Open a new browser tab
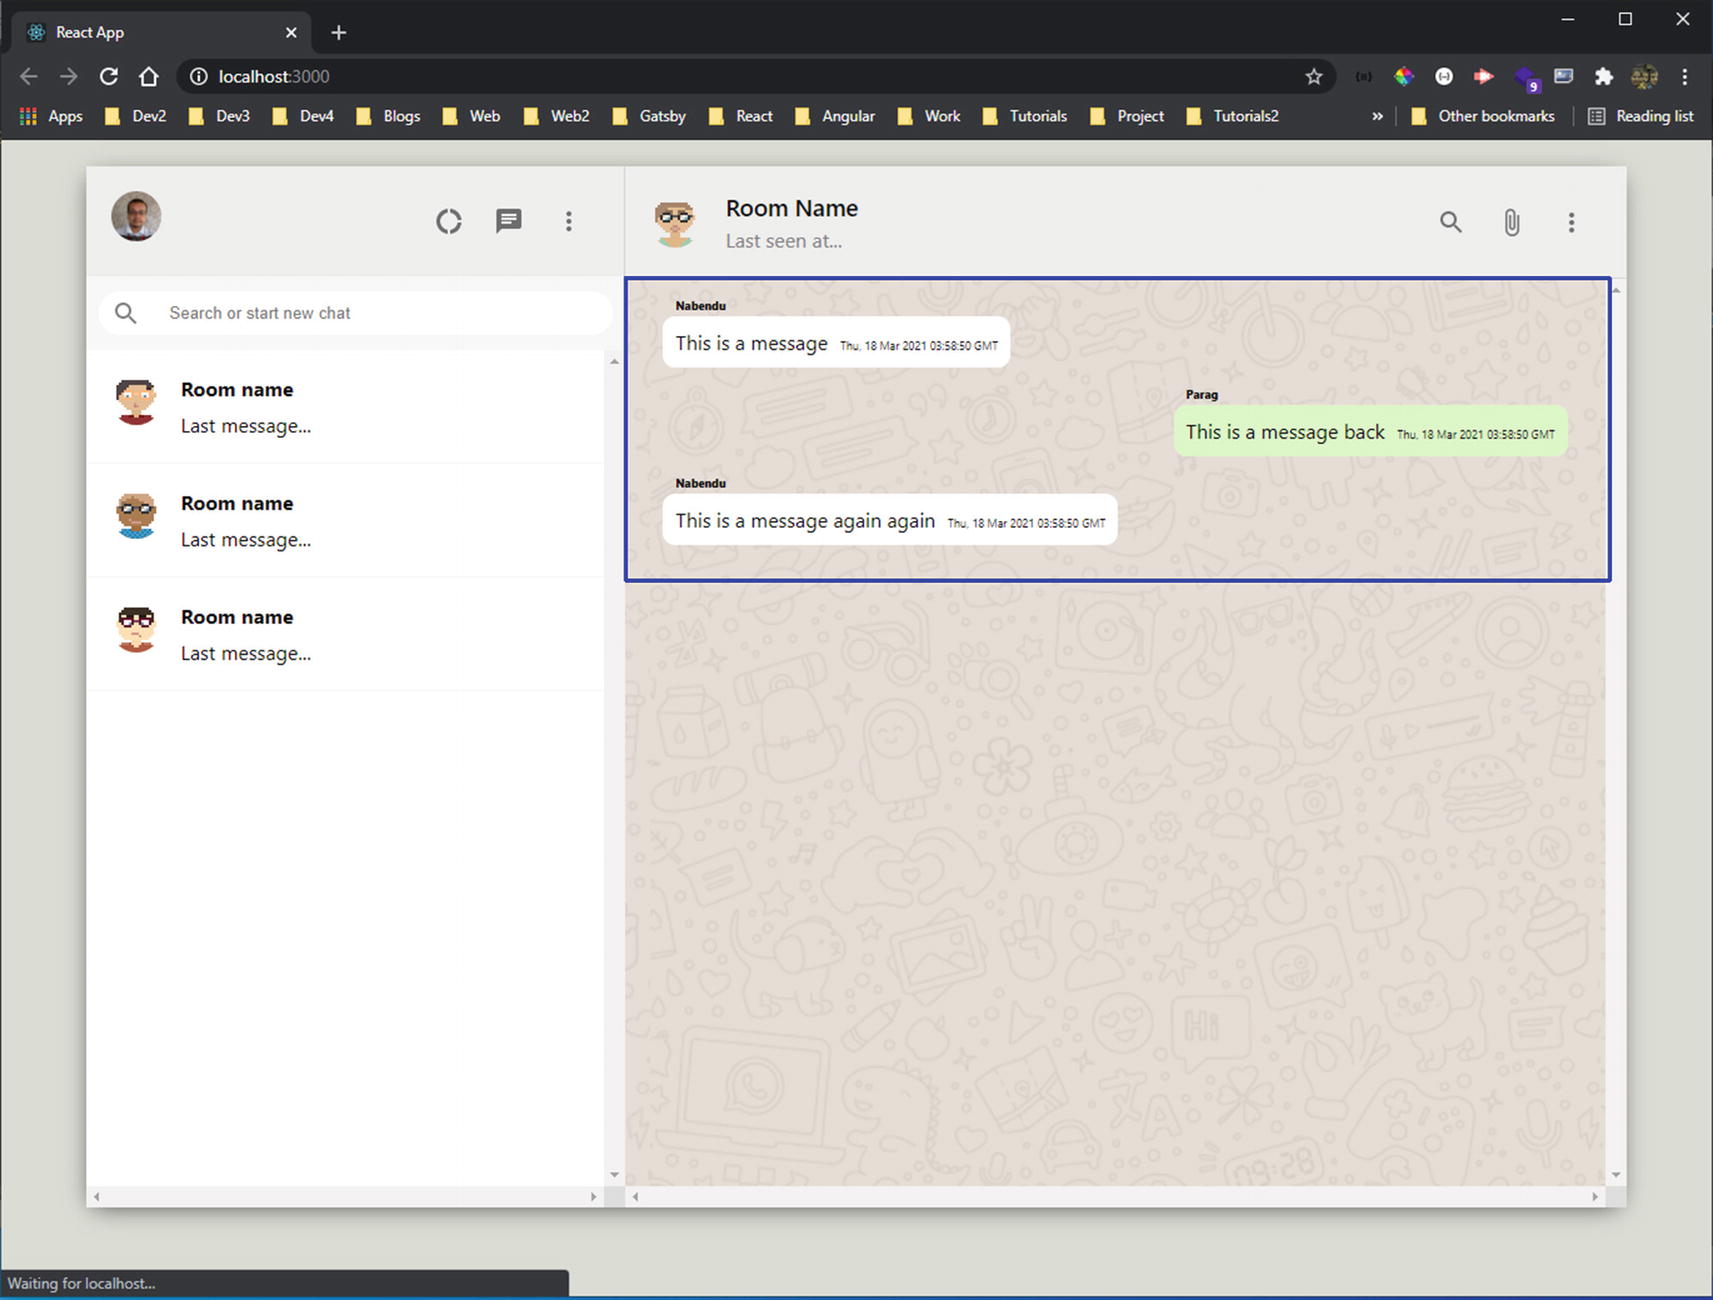1713x1300 pixels. (x=339, y=33)
